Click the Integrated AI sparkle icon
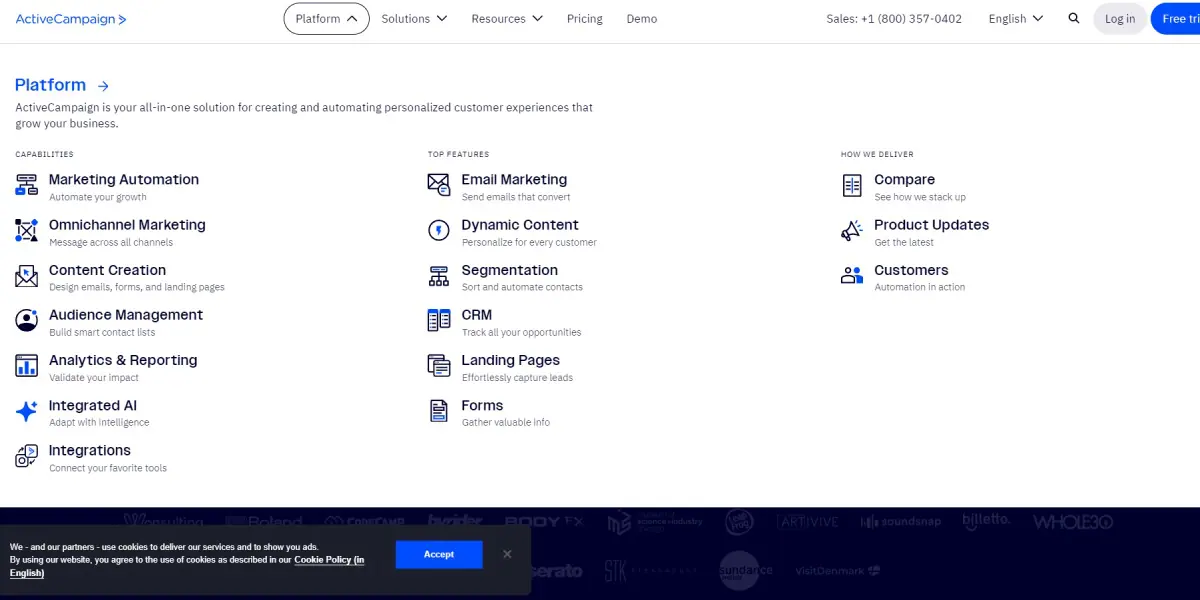This screenshot has height=600, width=1200. [x=27, y=411]
